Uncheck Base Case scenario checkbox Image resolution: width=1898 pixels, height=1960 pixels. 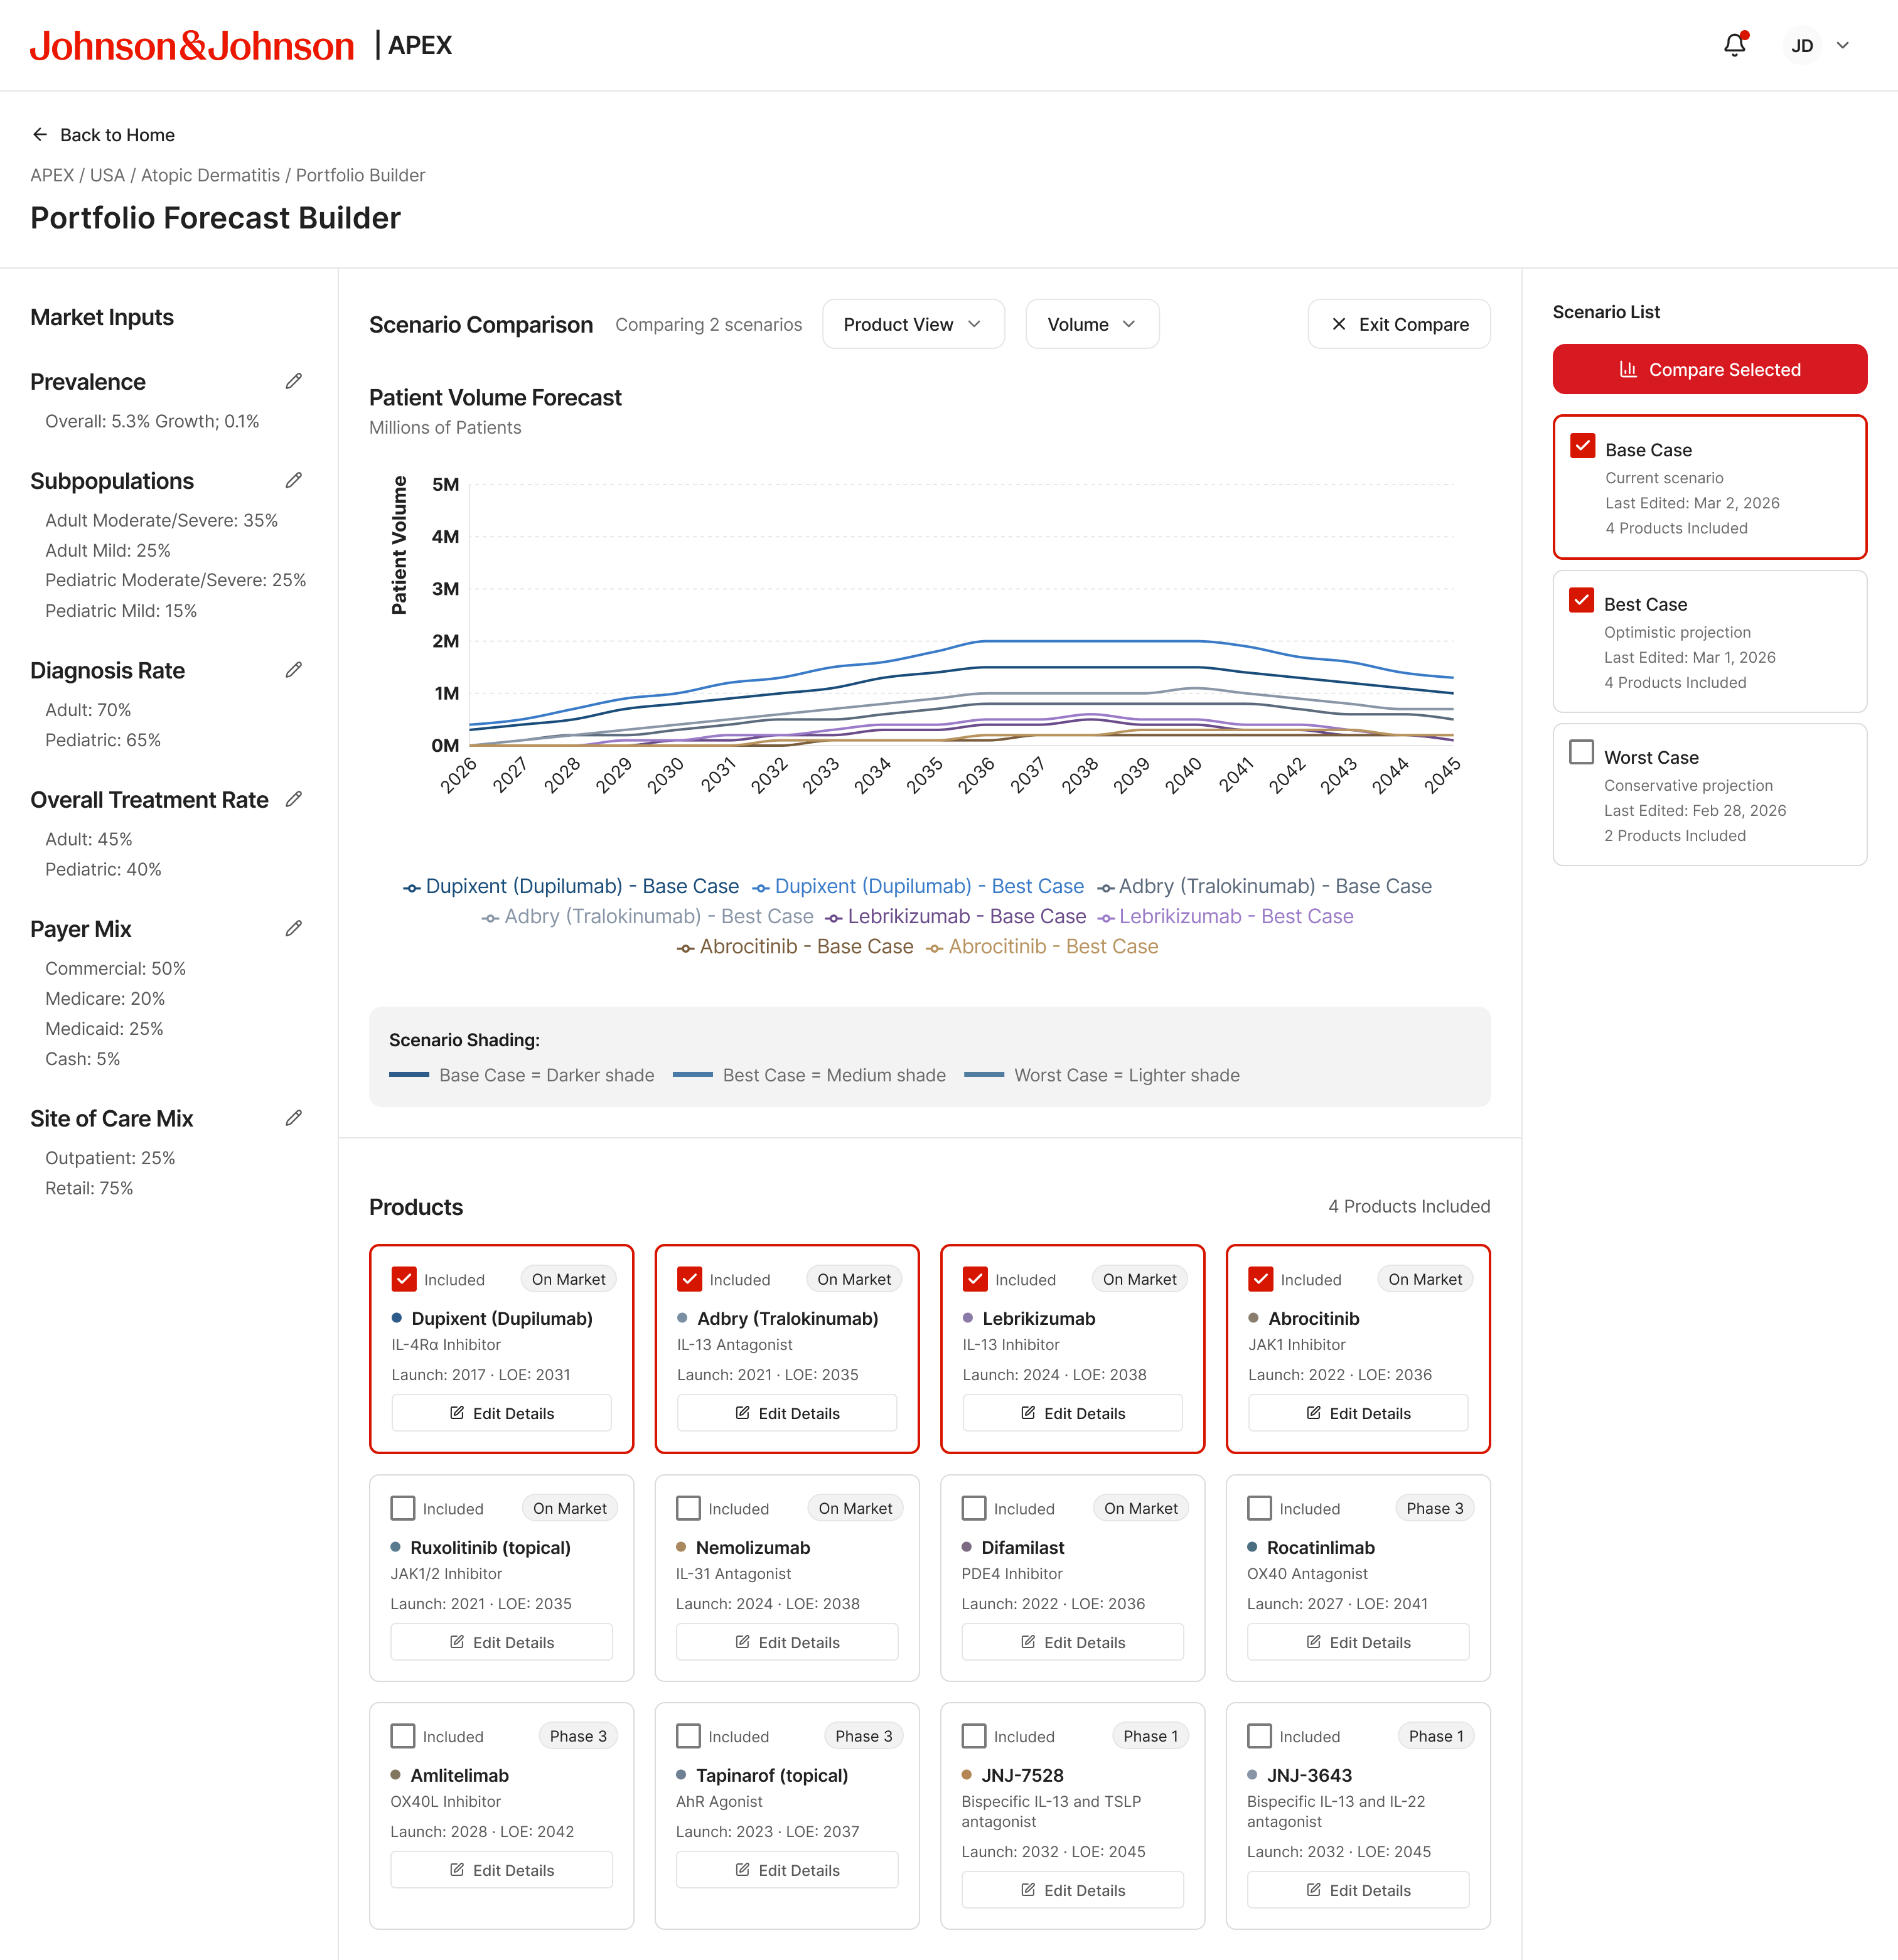pyautogui.click(x=1582, y=445)
